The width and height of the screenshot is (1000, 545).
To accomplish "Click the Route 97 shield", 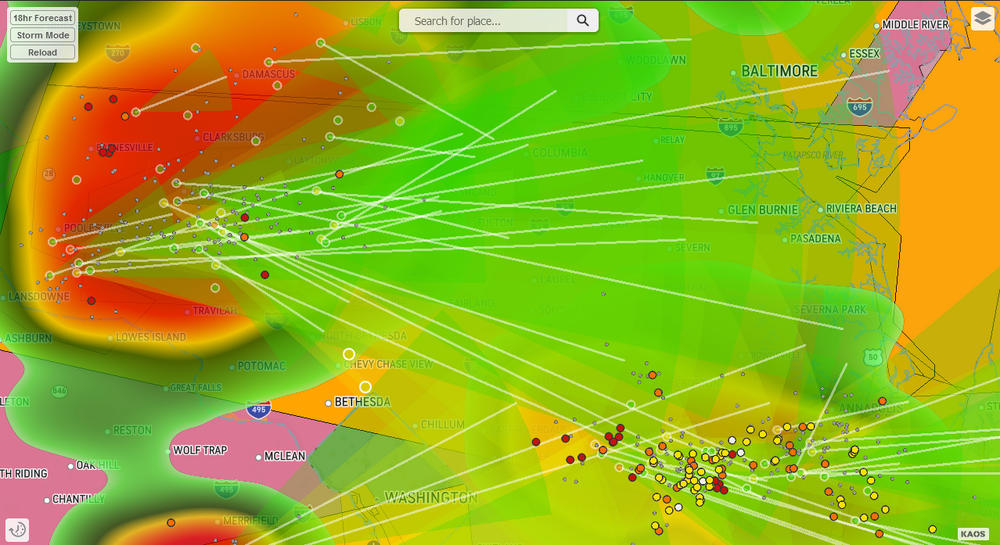I will (715, 175).
